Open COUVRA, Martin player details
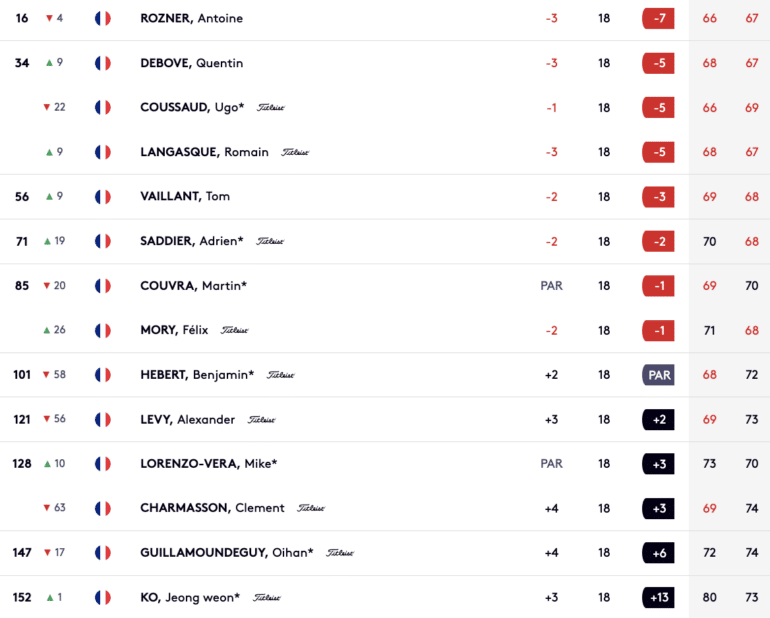770x618 pixels. [x=193, y=285]
